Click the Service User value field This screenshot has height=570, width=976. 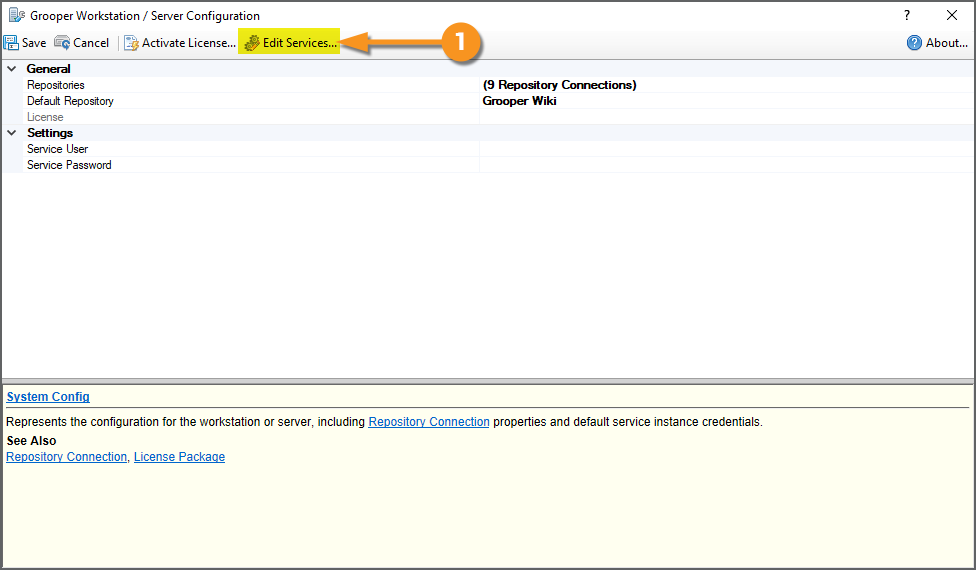point(725,149)
